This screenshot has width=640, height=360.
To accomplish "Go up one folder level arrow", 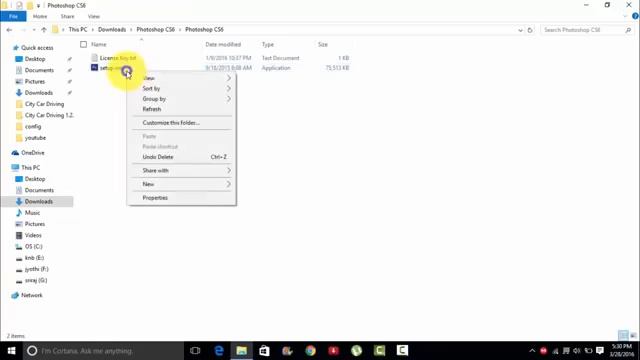I will (44, 30).
